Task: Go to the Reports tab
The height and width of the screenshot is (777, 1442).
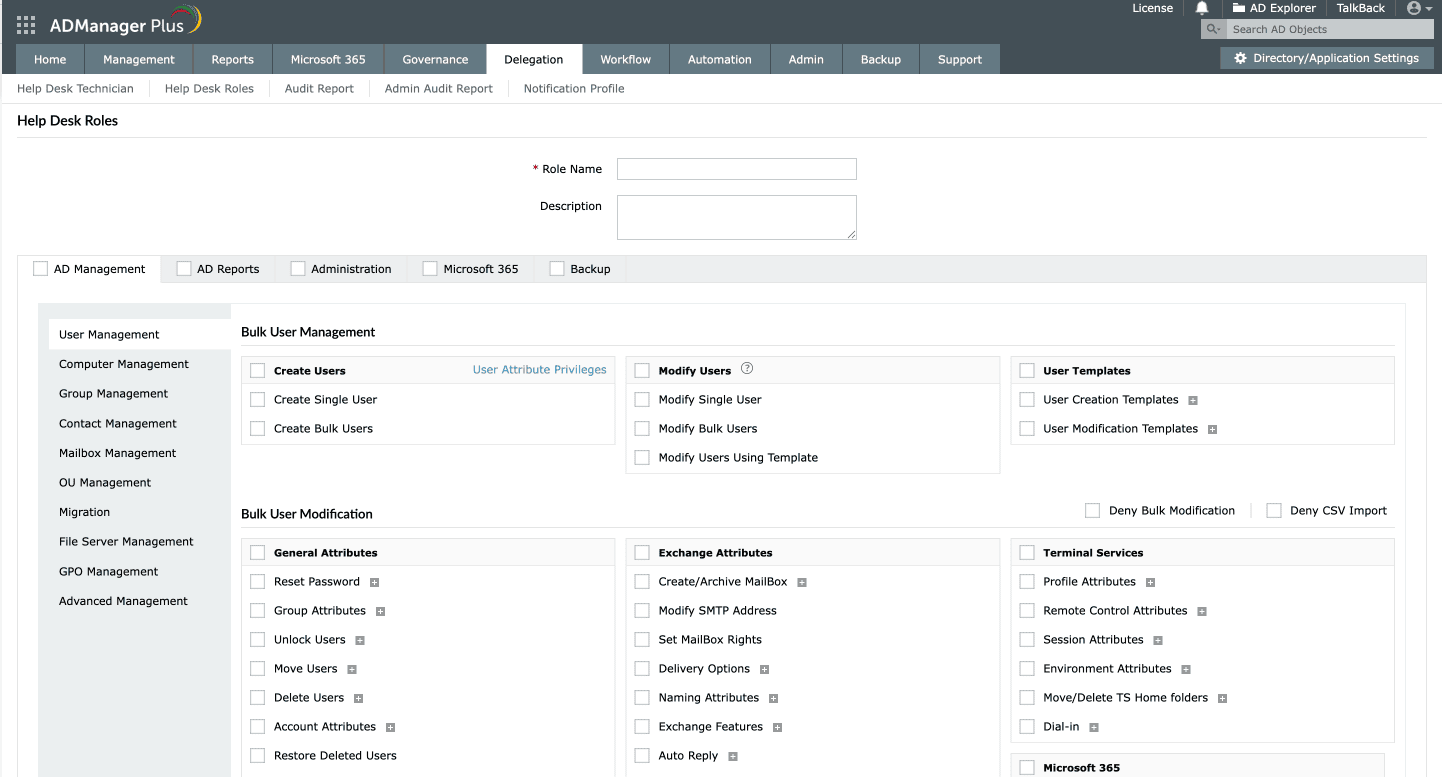Action: coord(233,59)
